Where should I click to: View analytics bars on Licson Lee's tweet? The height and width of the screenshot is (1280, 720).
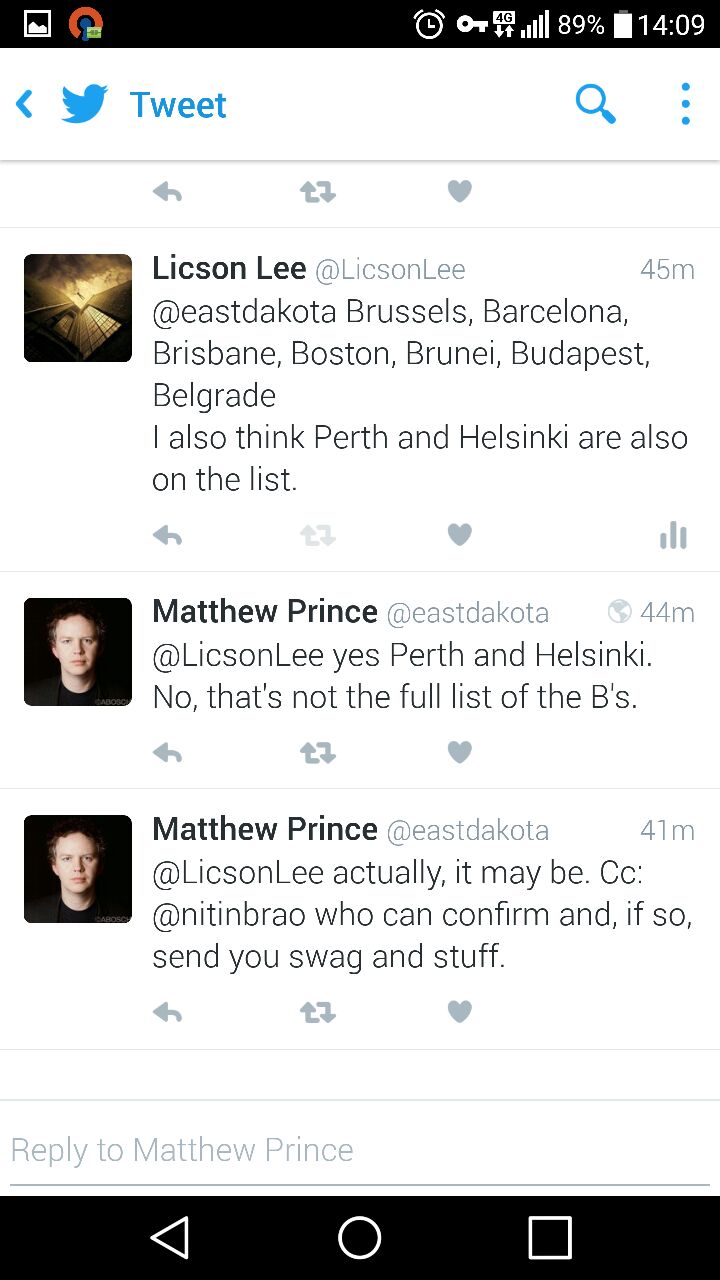tap(673, 536)
